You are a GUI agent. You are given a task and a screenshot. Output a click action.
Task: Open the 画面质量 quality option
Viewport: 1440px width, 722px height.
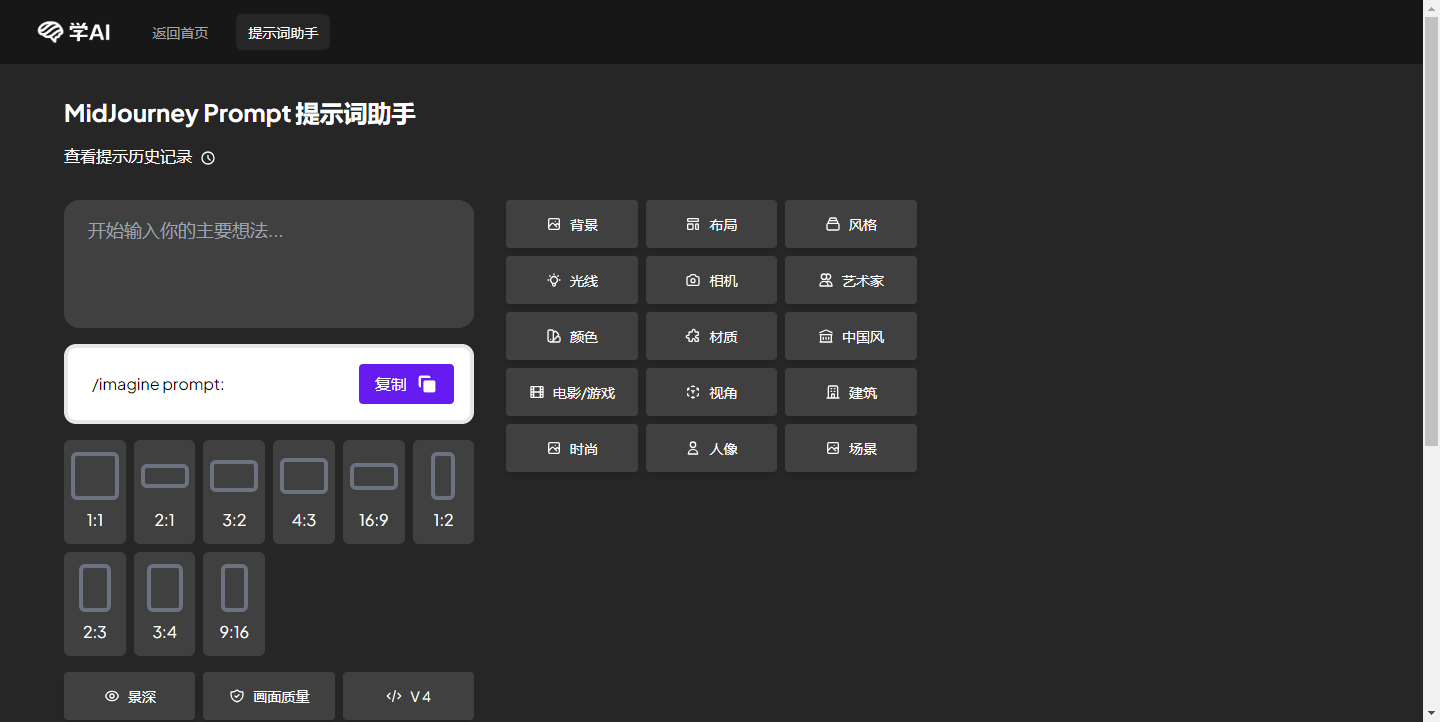pyautogui.click(x=269, y=696)
